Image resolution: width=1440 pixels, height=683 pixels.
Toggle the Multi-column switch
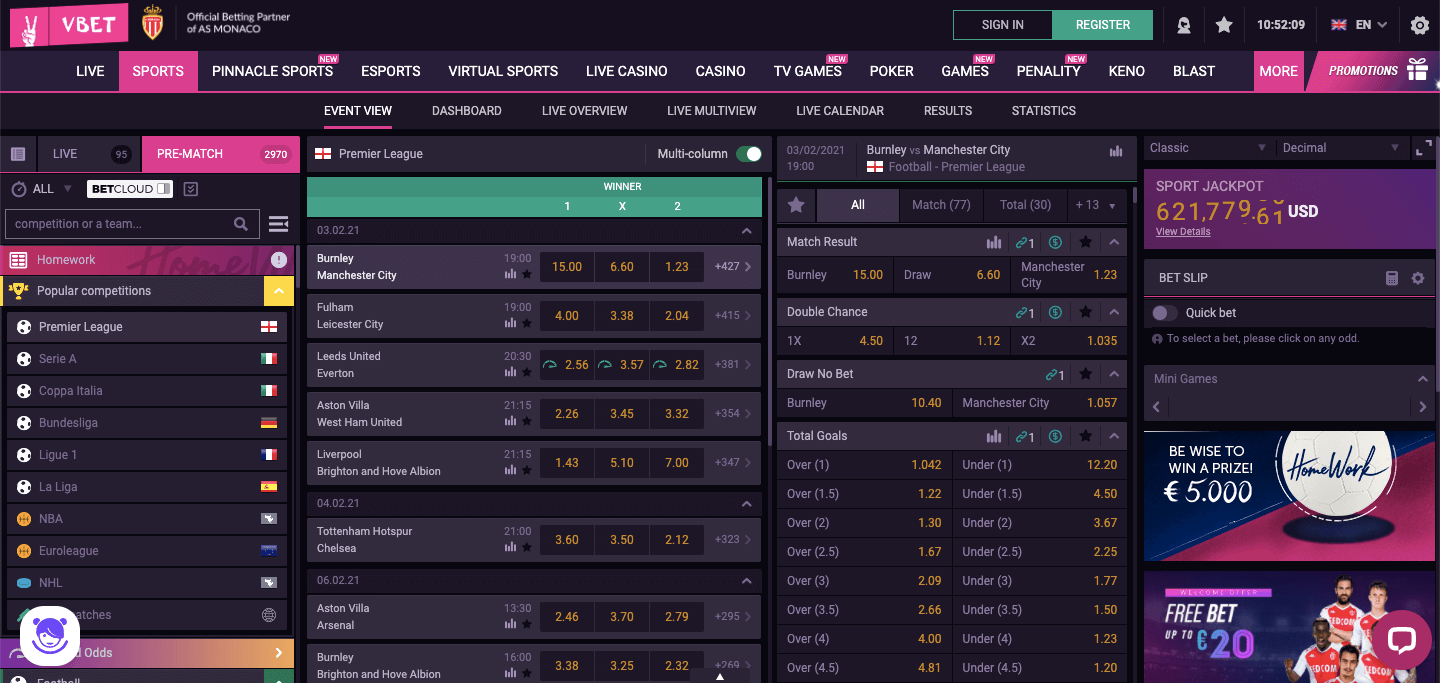pyautogui.click(x=748, y=154)
